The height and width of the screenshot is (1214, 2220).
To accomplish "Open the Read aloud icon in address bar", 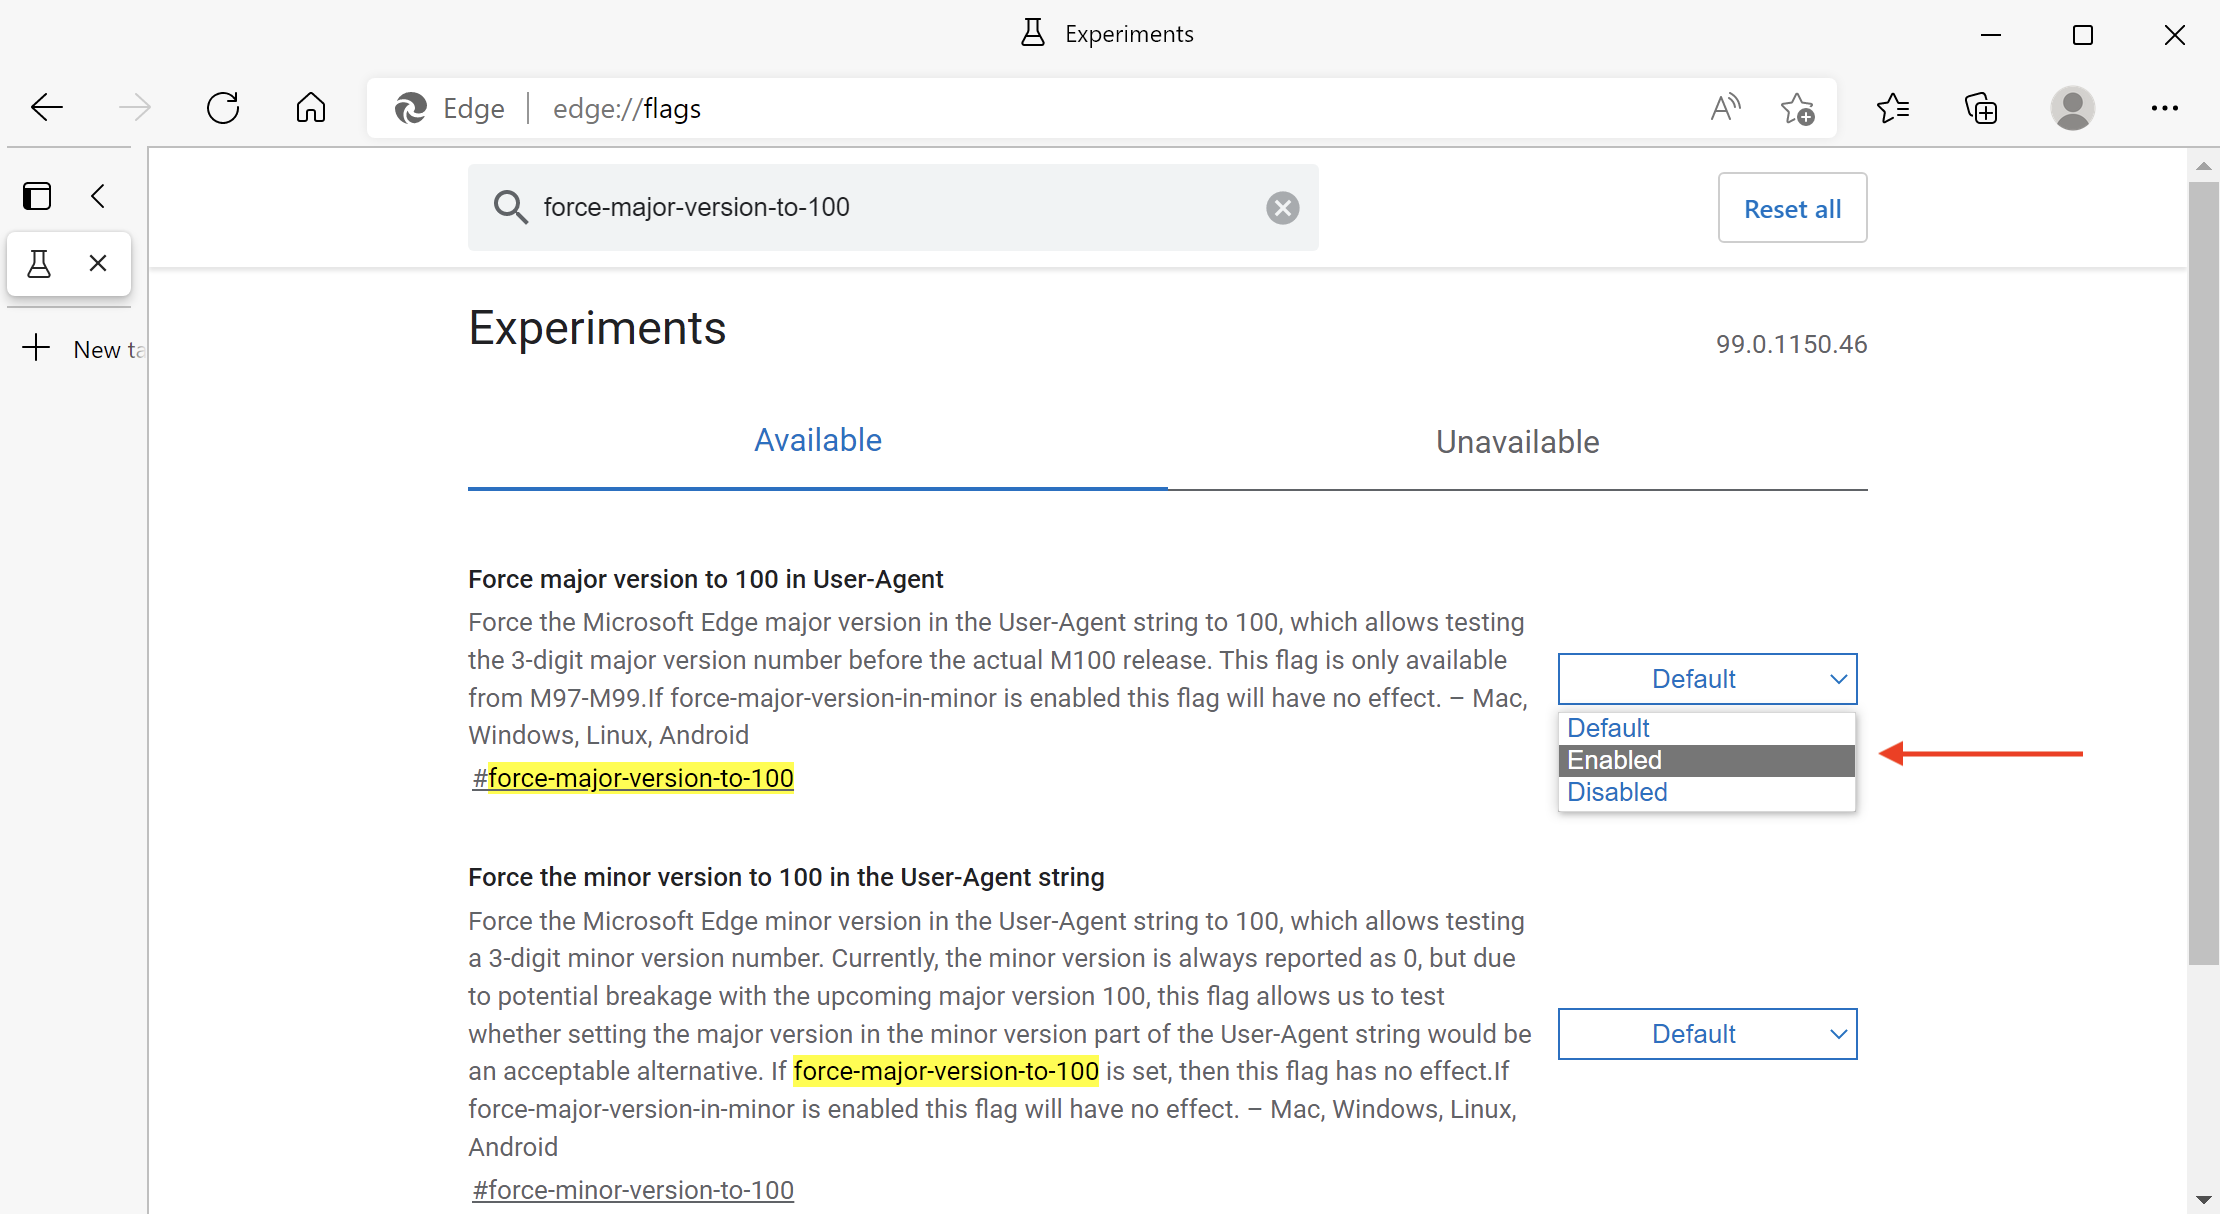I will (x=1725, y=108).
